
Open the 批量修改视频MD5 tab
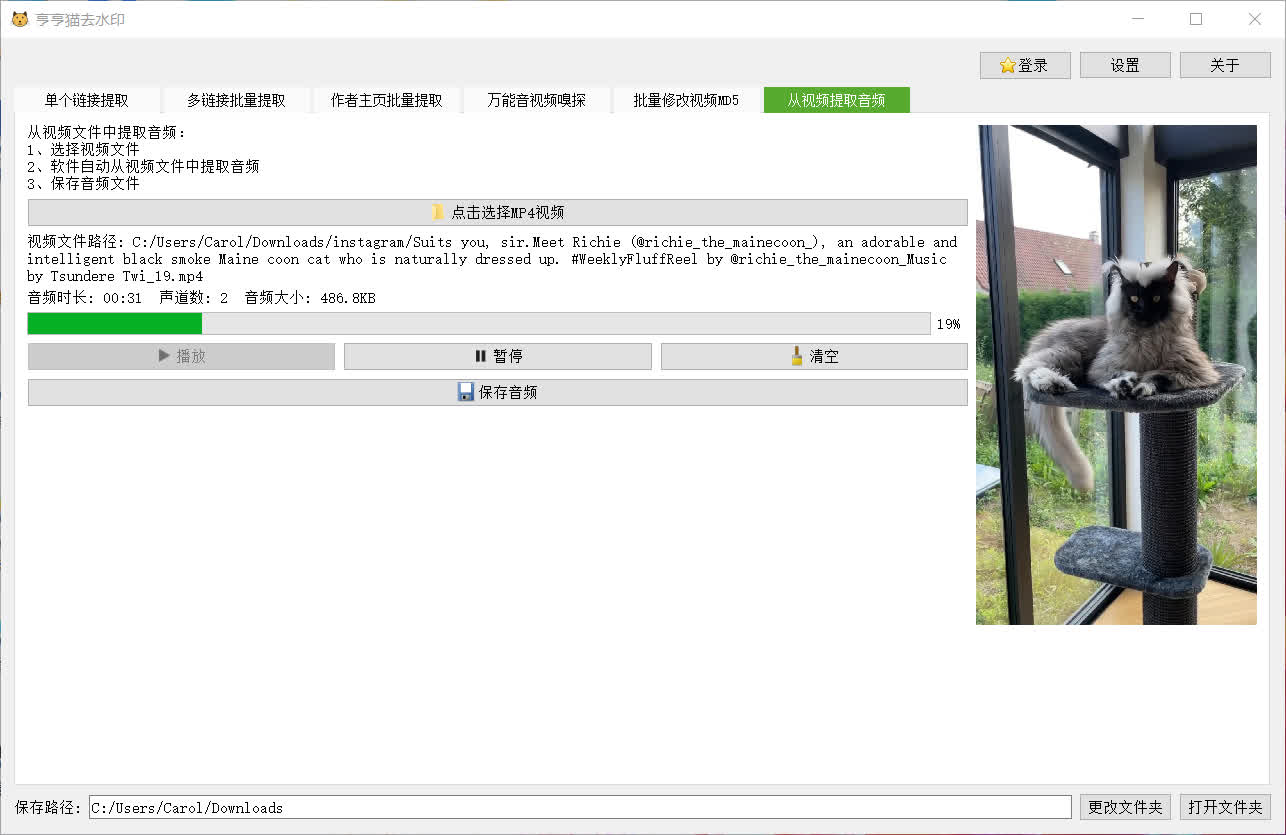[x=685, y=100]
